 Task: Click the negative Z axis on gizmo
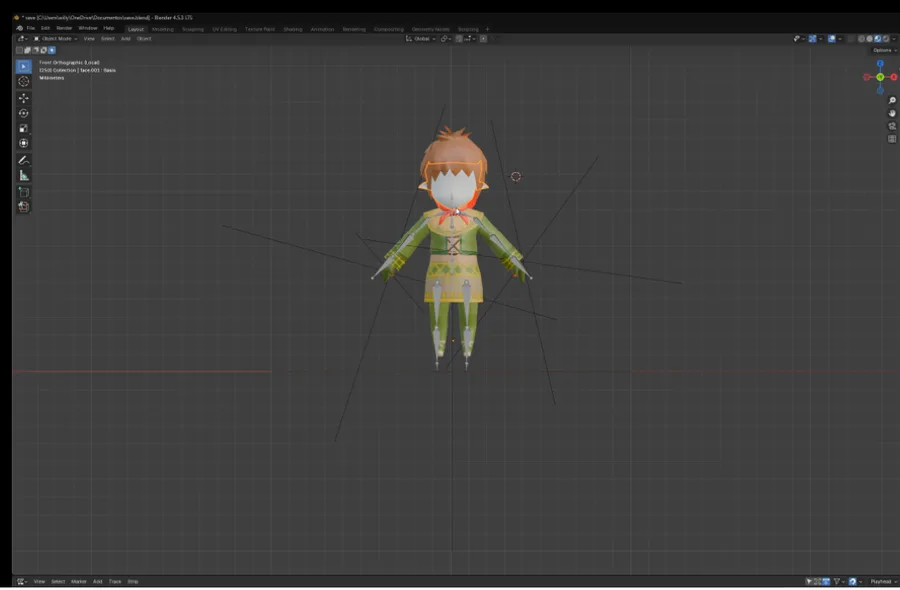(880, 90)
